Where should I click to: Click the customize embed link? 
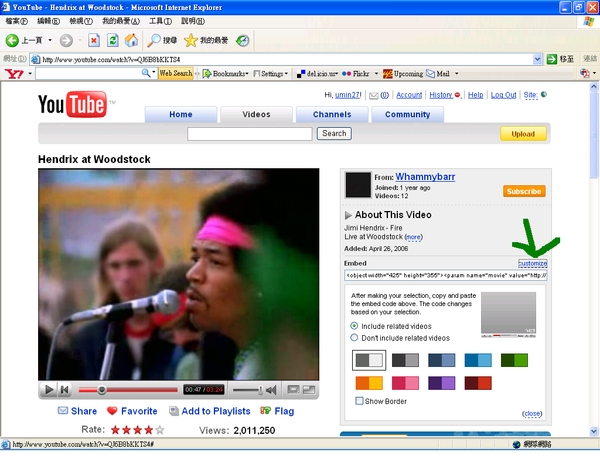(x=533, y=263)
